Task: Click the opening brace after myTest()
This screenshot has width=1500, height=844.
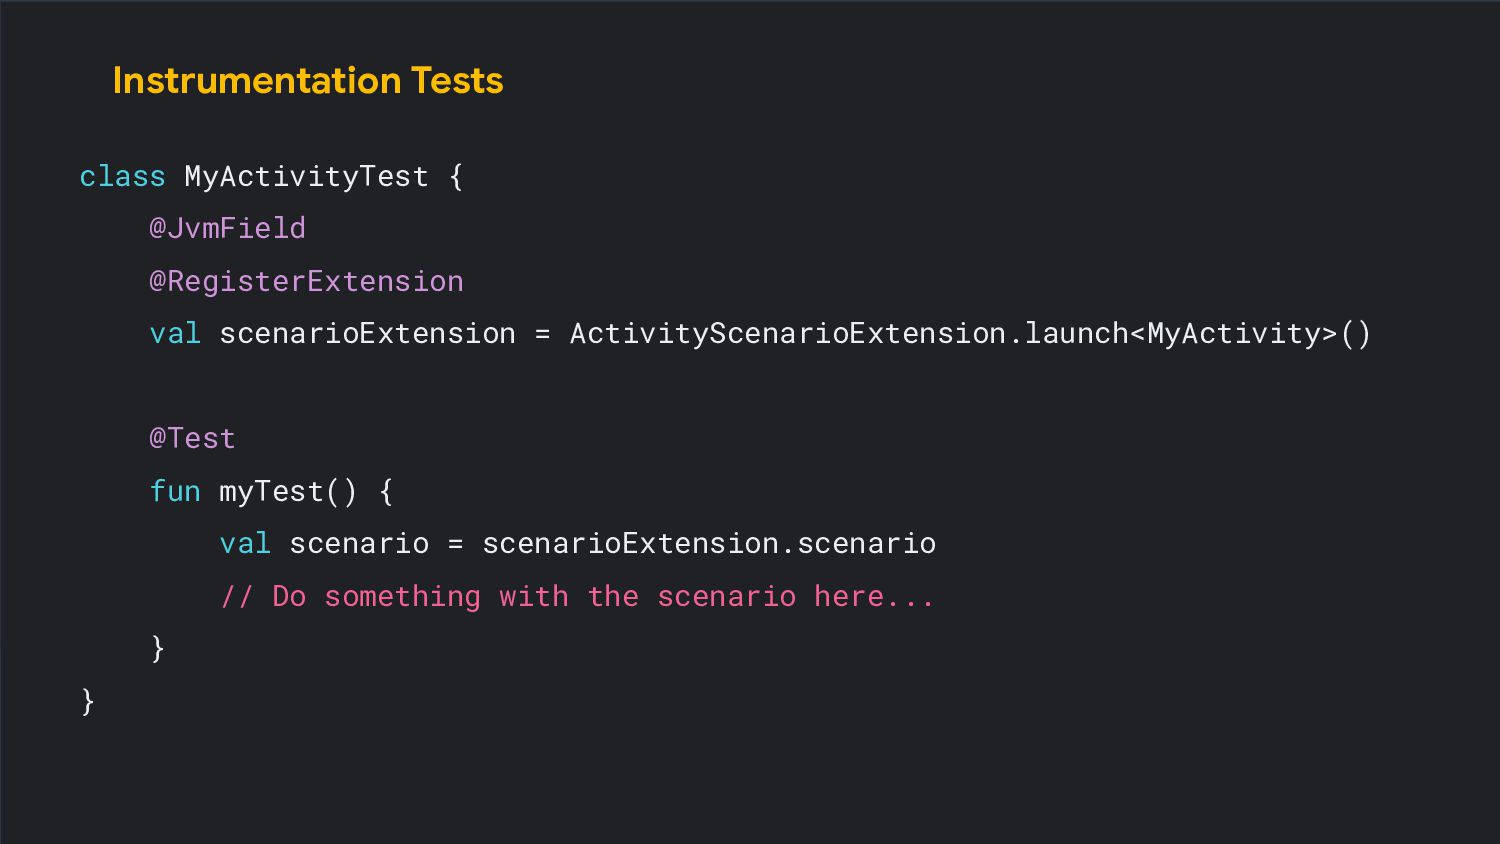Action: (x=386, y=492)
